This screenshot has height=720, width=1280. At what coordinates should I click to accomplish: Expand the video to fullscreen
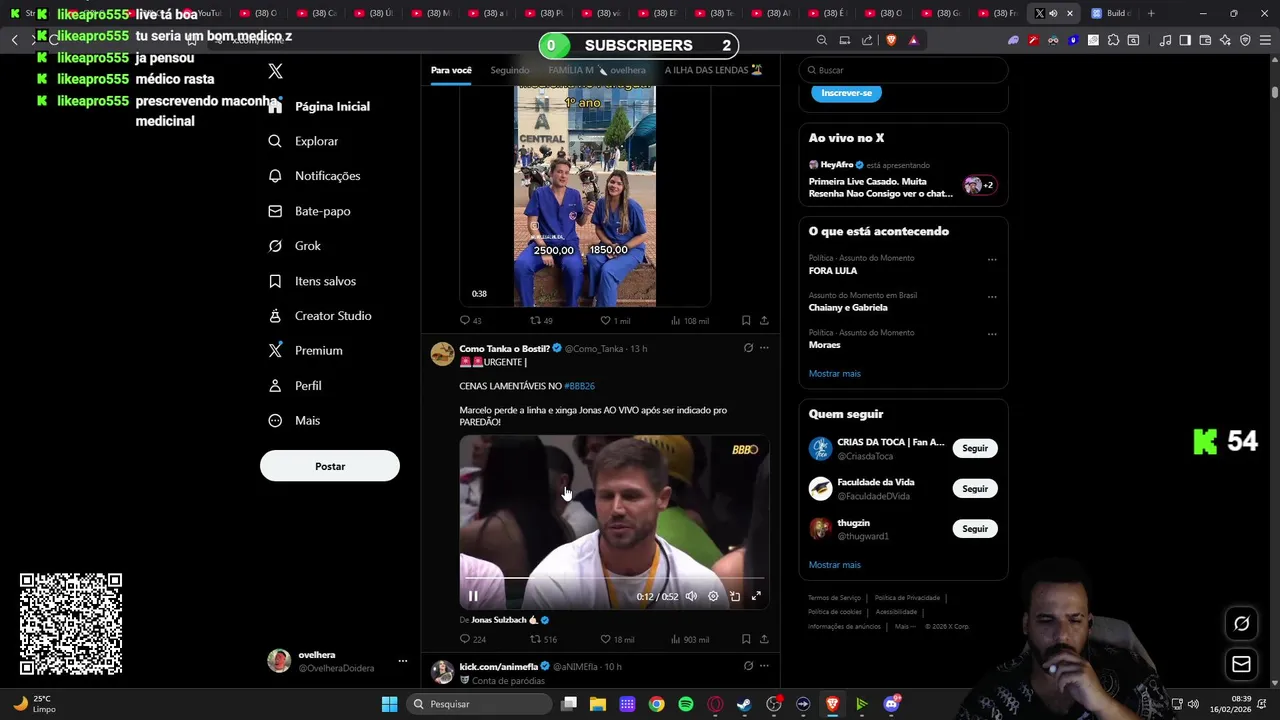[756, 596]
